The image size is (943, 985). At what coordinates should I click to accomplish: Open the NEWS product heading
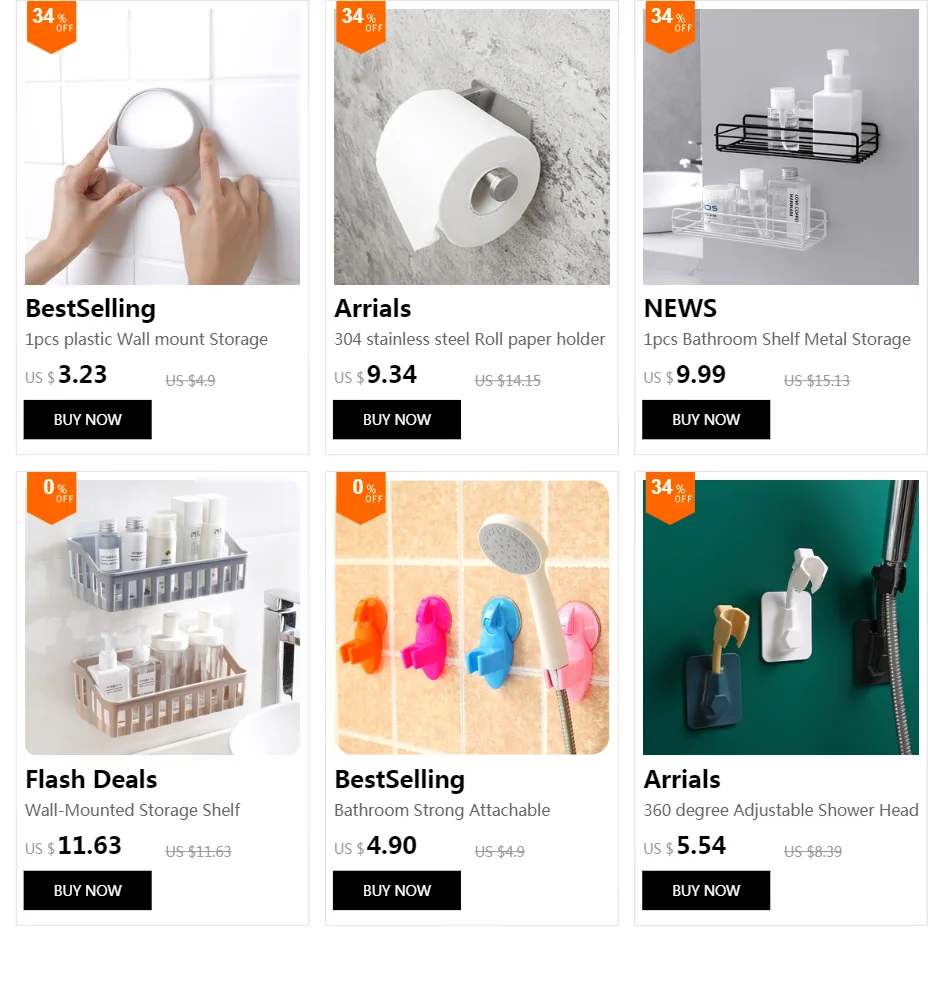pos(680,308)
